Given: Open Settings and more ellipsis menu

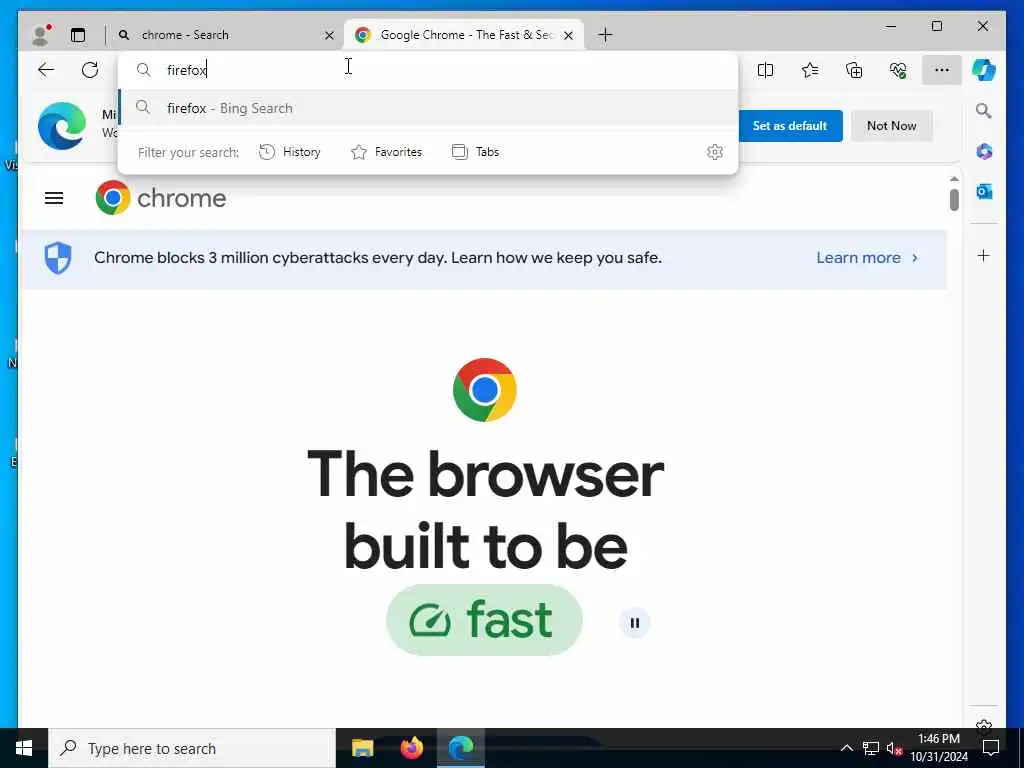Looking at the screenshot, I should click(942, 70).
